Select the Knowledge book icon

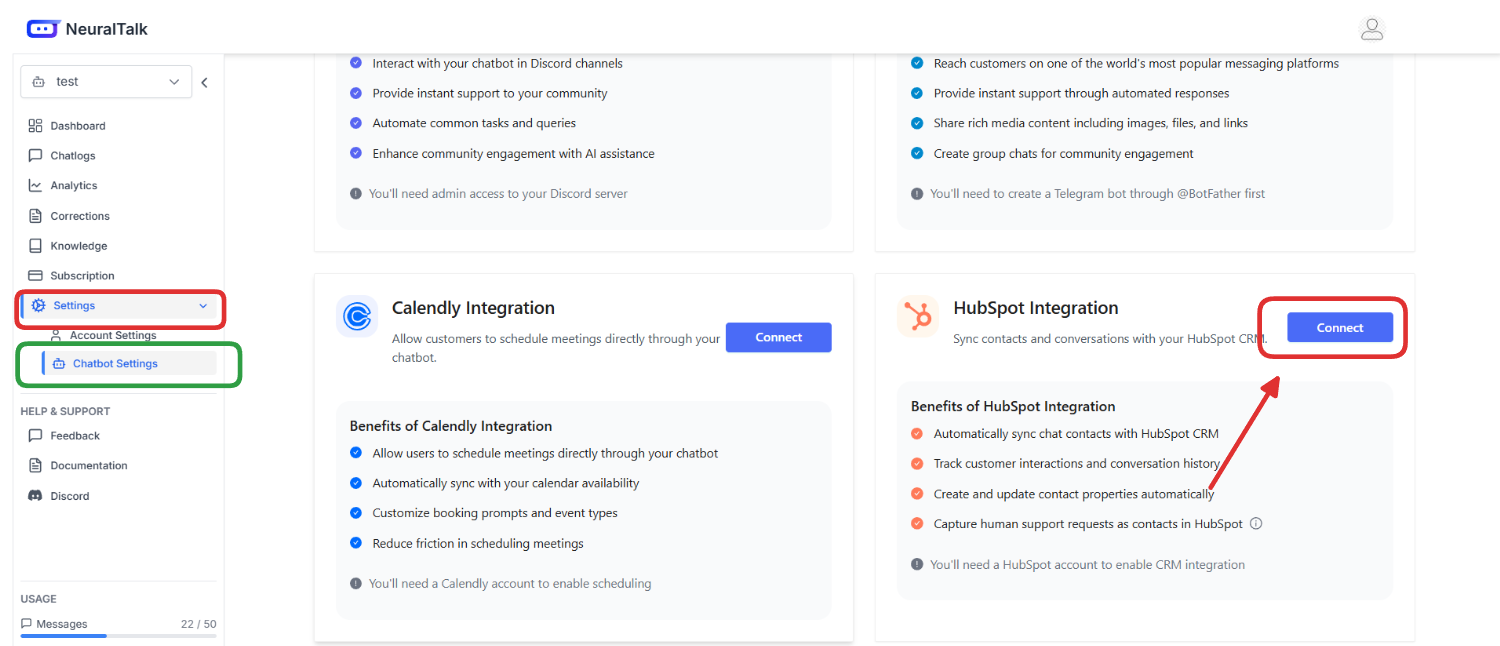point(35,245)
